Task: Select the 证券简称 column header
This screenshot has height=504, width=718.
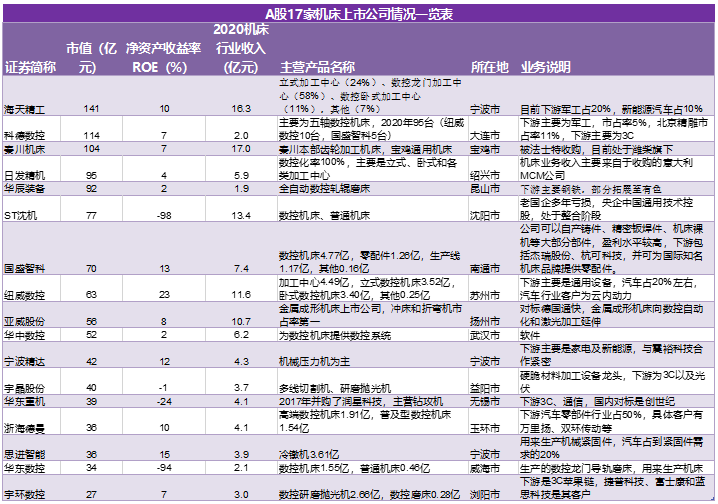Action: [30, 67]
